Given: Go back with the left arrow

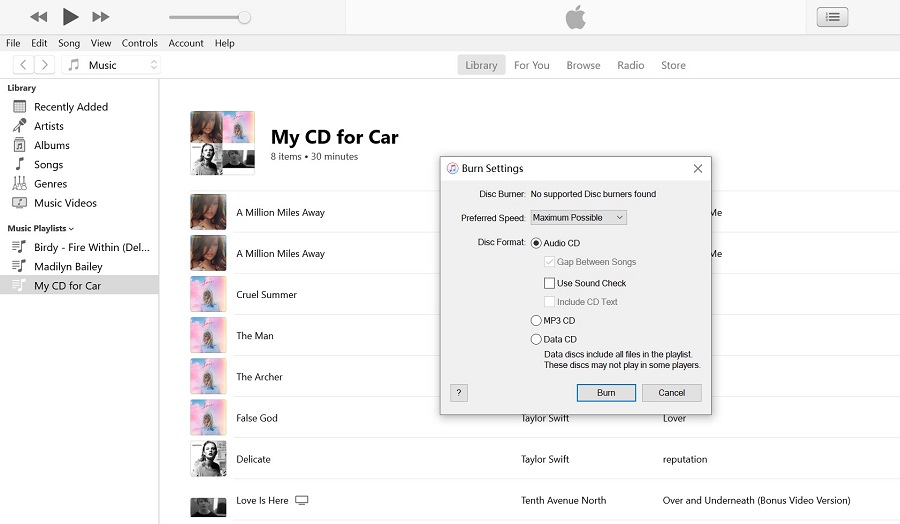Looking at the screenshot, I should (x=24, y=65).
